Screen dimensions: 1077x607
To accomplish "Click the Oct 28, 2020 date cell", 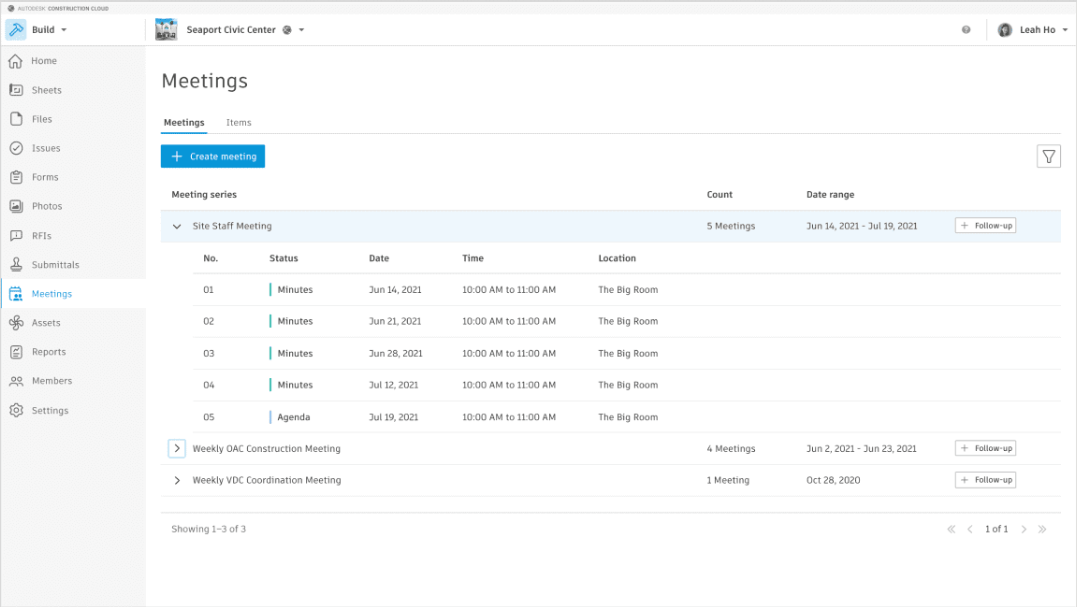I will [x=833, y=480].
